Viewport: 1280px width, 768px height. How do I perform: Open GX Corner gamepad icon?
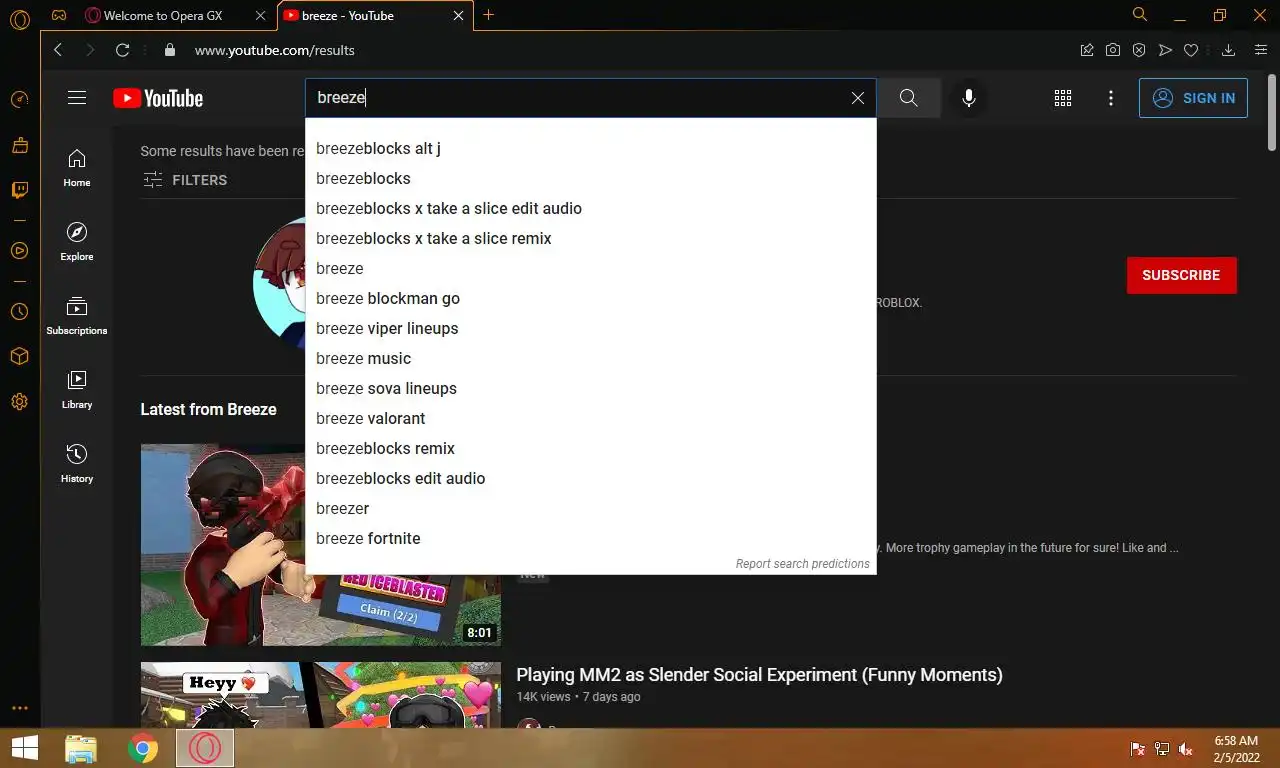60,16
